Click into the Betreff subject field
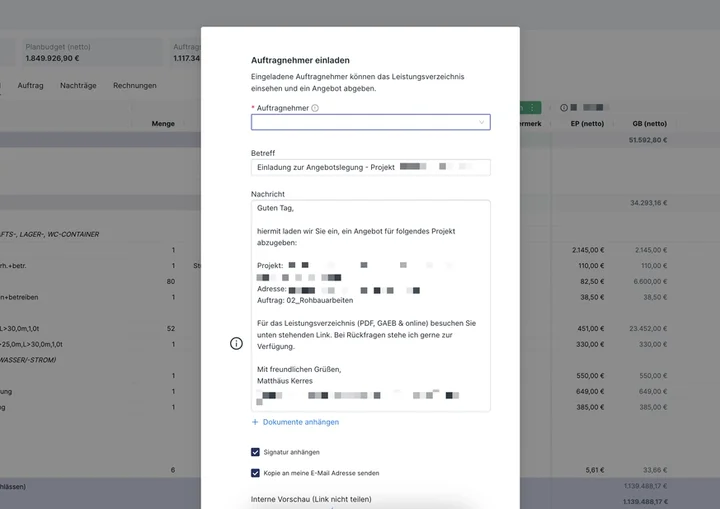 click(371, 167)
